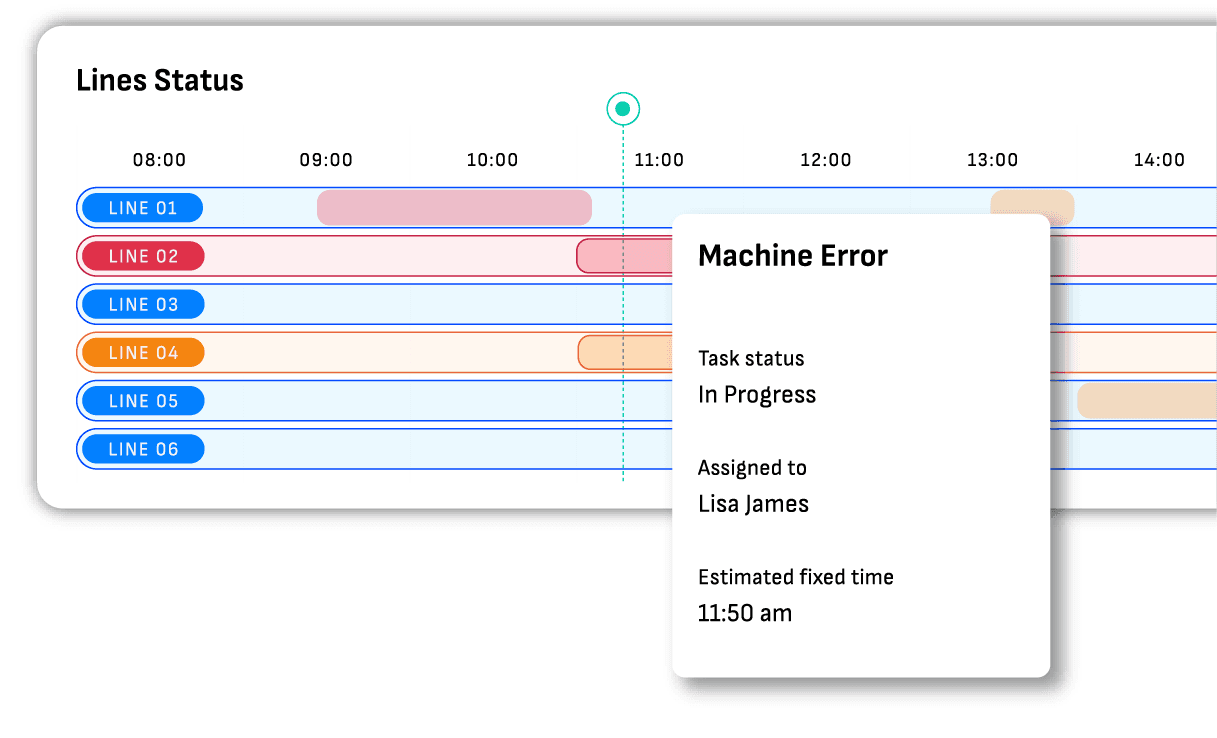Viewport: 1217px width, 738px height.
Task: Collapse the LINE 02 timeline row
Action: click(400, 256)
